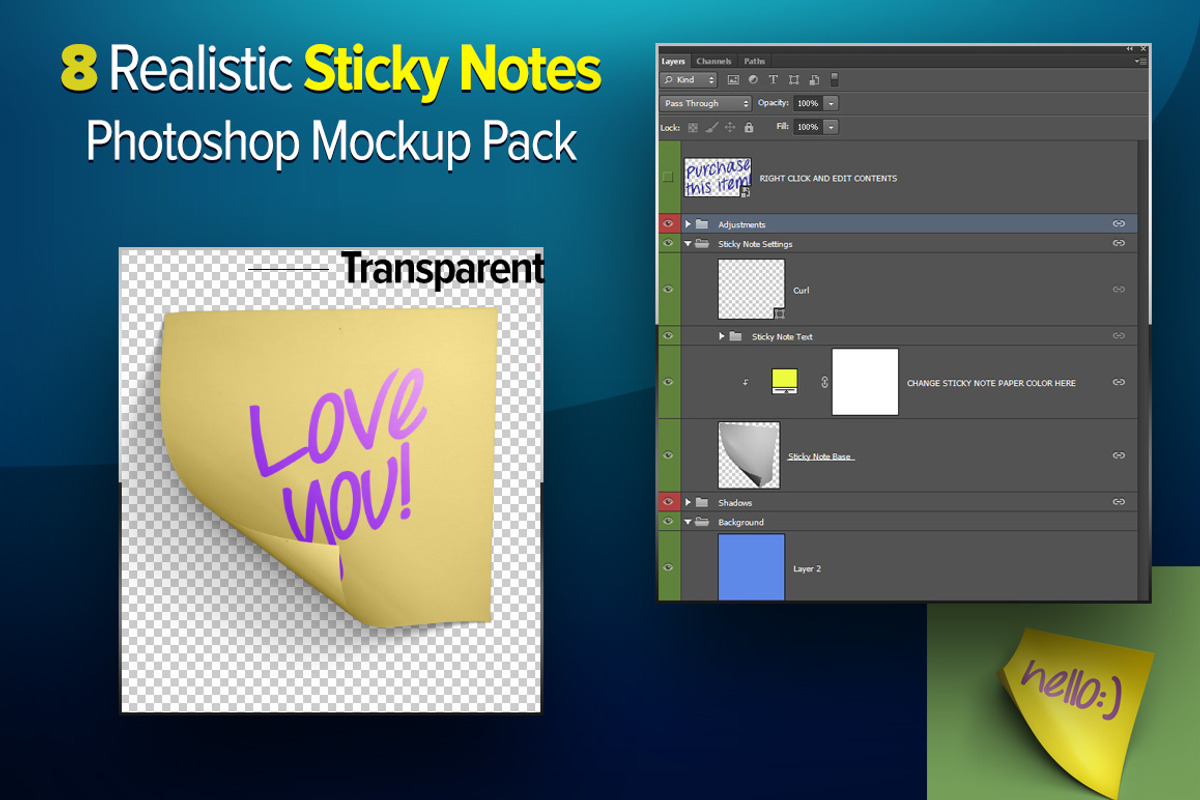This screenshot has height=800, width=1200.
Task: Hide the Shadows group visibility
Action: [x=668, y=502]
